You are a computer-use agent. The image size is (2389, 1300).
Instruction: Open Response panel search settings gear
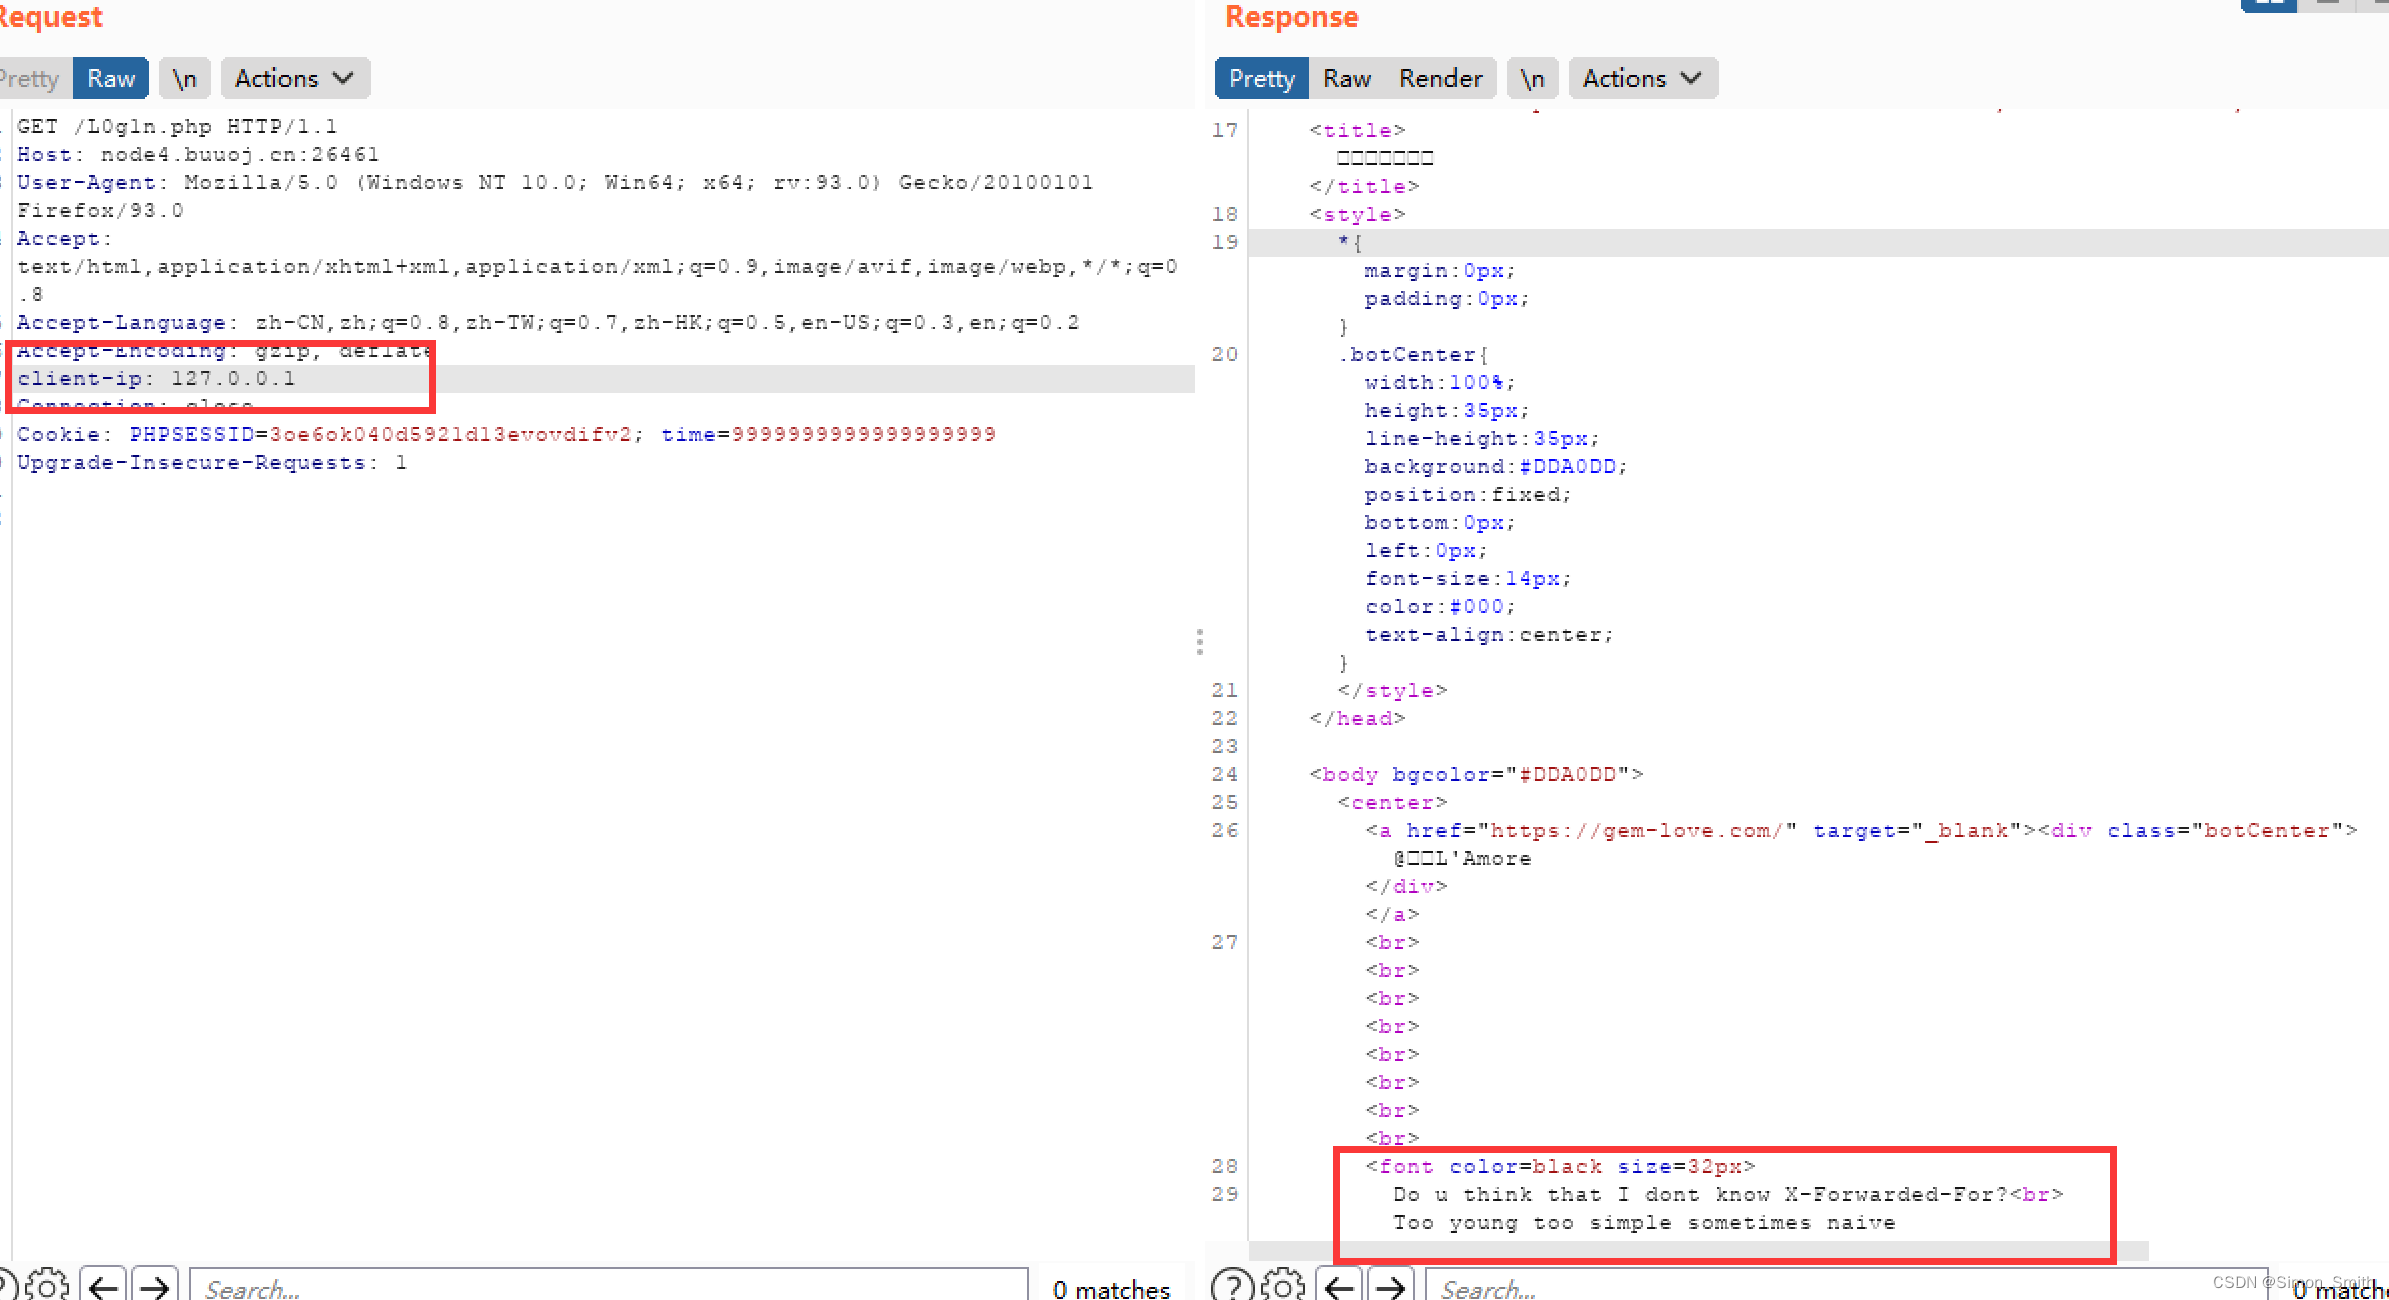tap(1283, 1284)
